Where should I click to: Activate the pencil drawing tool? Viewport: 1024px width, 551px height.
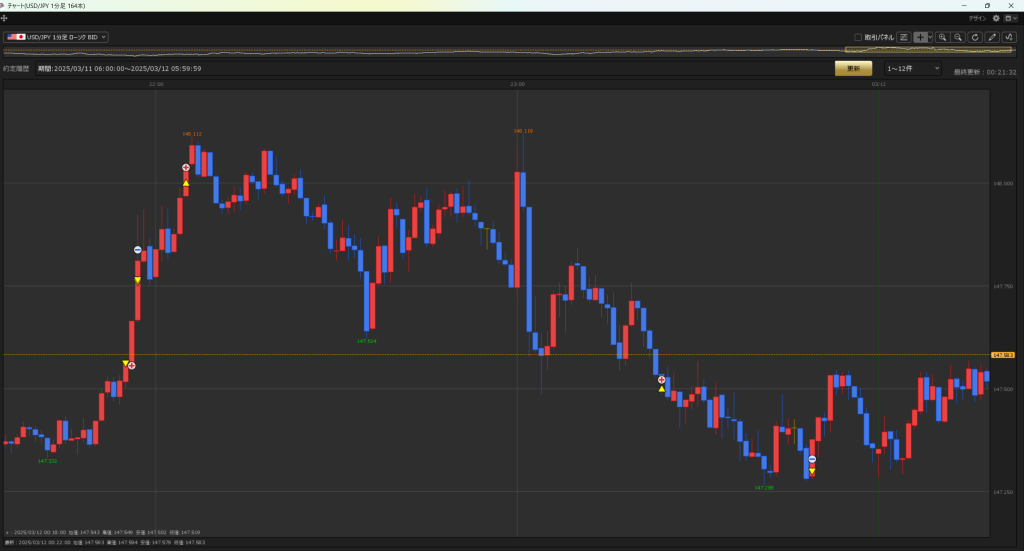point(992,37)
